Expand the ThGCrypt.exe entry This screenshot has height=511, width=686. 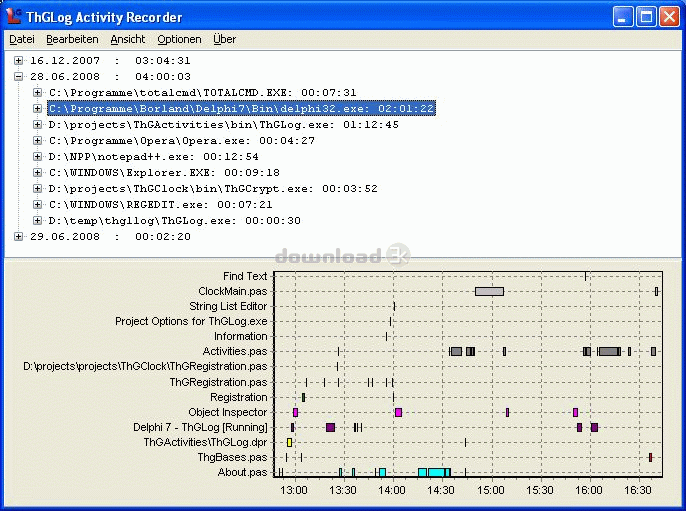point(38,189)
